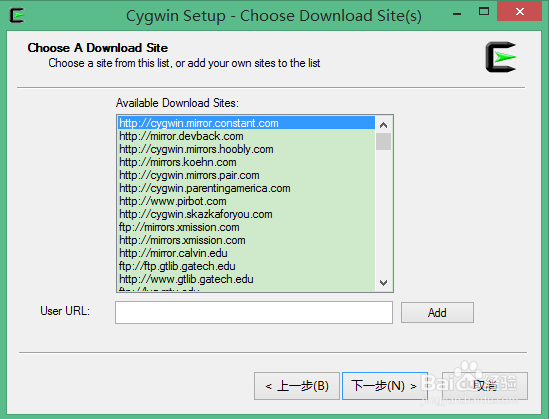Select mirror http://mirrors.xmission.com

pyautogui.click(x=246, y=240)
